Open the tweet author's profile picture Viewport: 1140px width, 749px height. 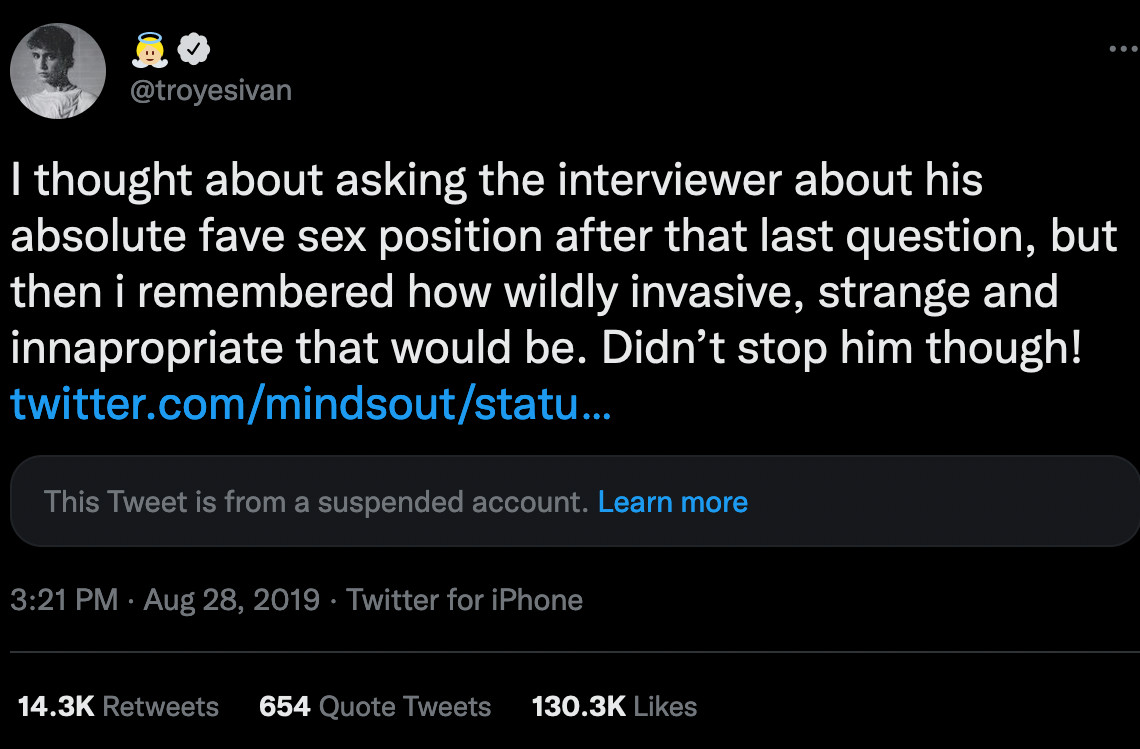coord(57,71)
